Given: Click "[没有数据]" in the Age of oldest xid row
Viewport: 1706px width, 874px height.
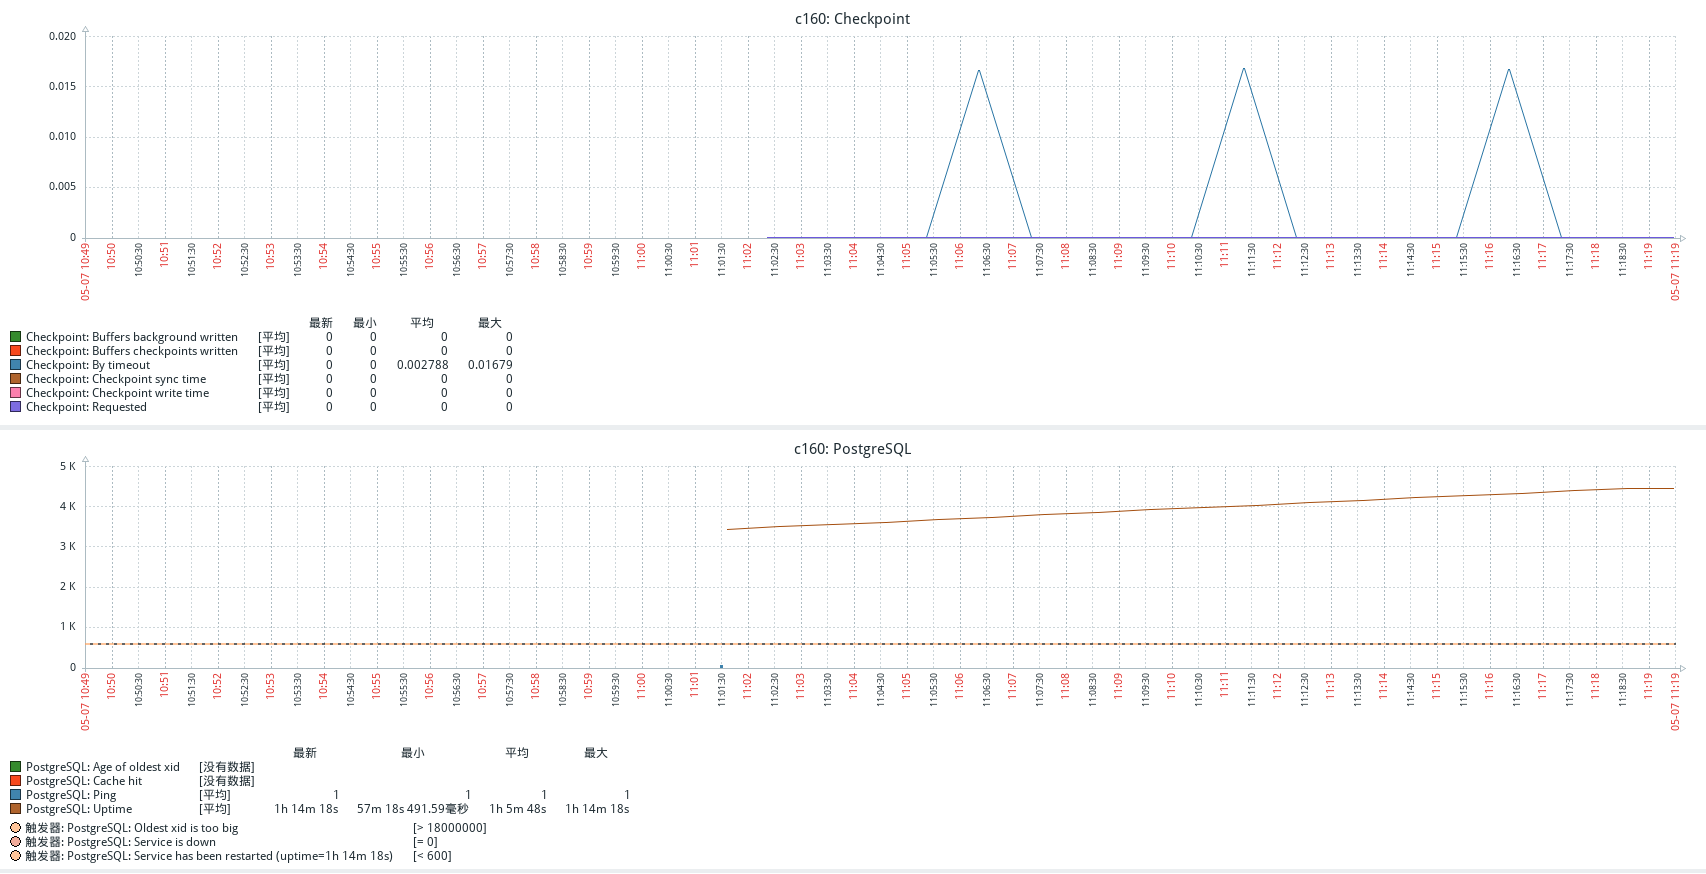Looking at the screenshot, I should click(x=227, y=767).
